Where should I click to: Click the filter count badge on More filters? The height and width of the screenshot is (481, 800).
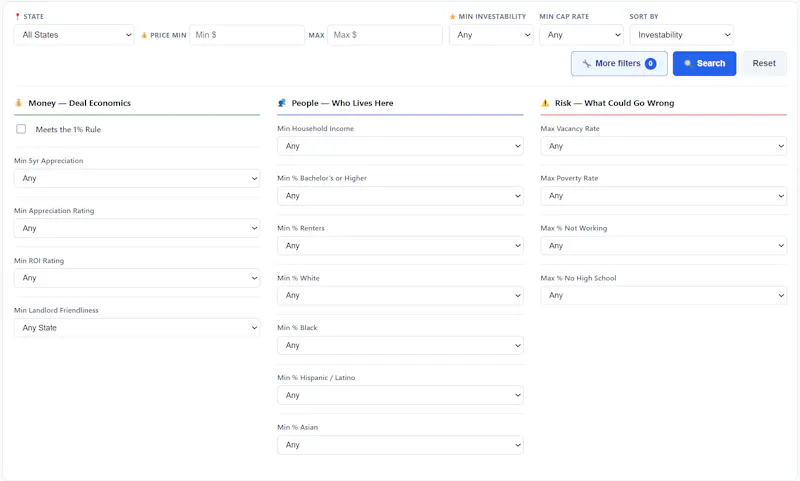tap(651, 63)
